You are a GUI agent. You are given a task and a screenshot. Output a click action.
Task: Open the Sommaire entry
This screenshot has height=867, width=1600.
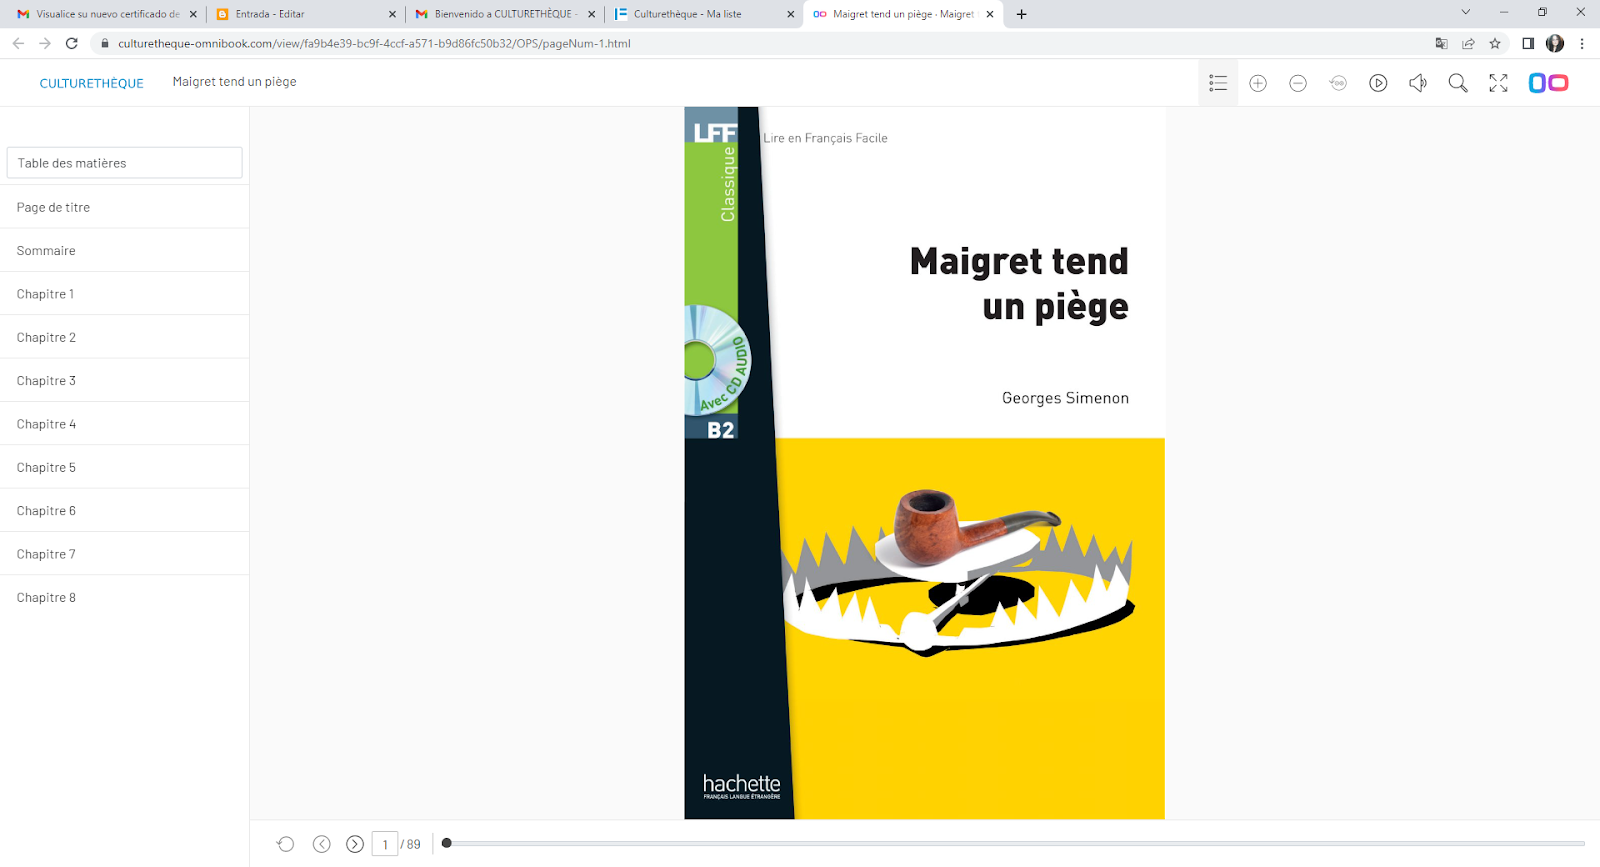point(124,250)
